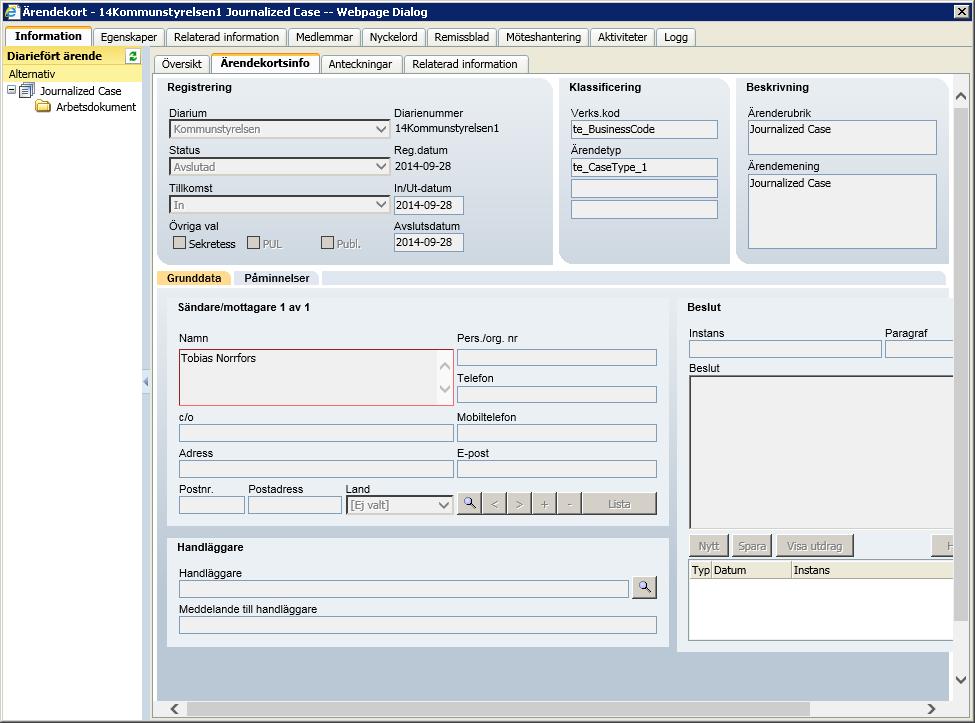The width and height of the screenshot is (975, 723).
Task: Click the next sender arrow button
Action: tap(519, 504)
